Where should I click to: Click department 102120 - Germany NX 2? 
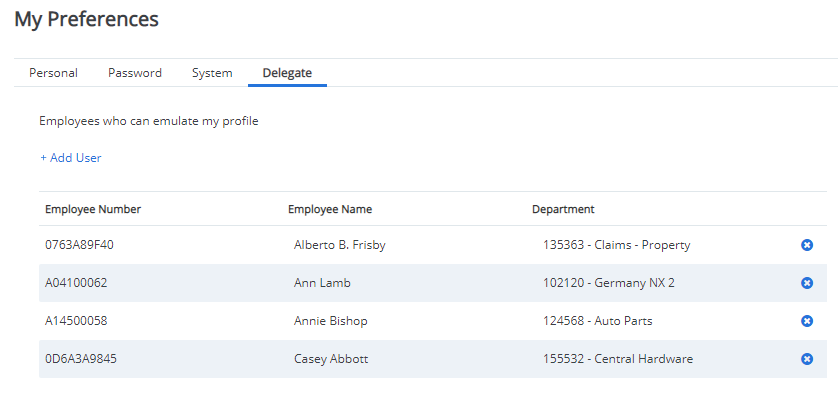(609, 283)
